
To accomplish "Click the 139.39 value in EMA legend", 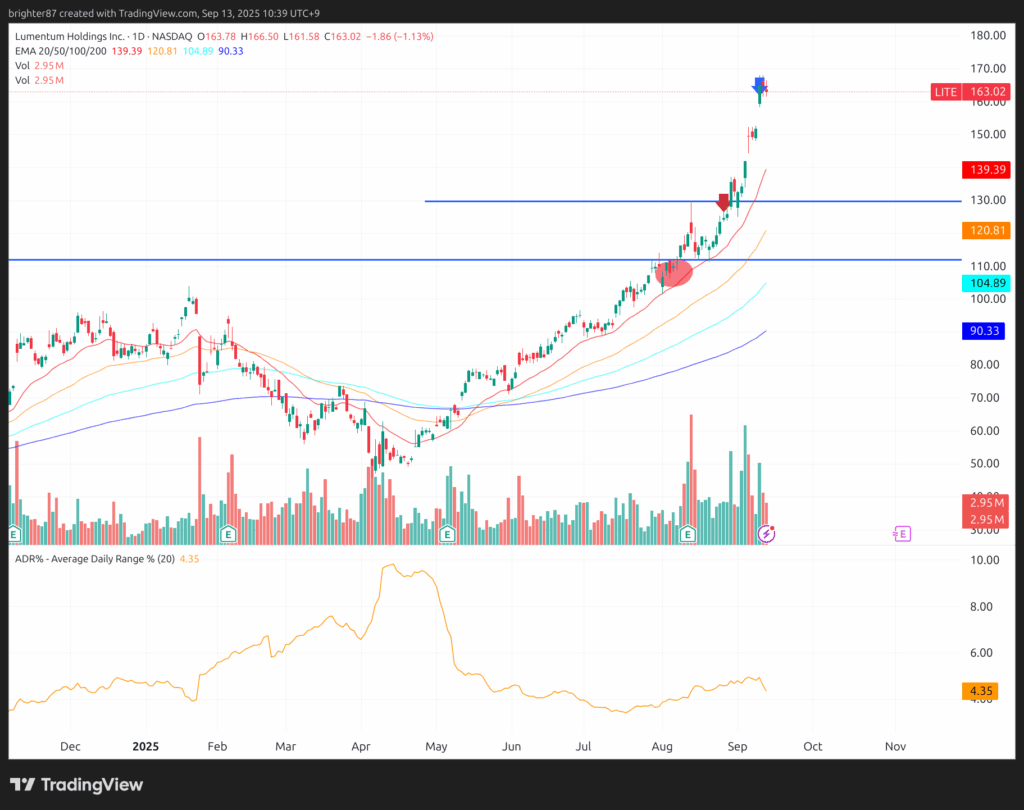I will click(x=127, y=51).
